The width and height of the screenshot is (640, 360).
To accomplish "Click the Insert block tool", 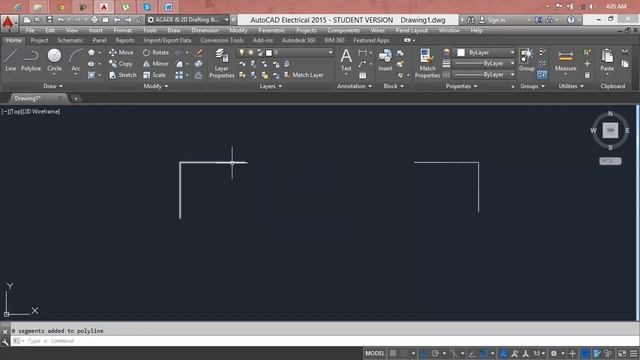I will (x=385, y=60).
